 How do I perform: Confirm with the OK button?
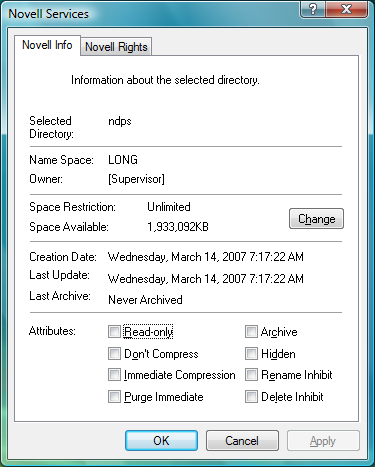[161, 441]
